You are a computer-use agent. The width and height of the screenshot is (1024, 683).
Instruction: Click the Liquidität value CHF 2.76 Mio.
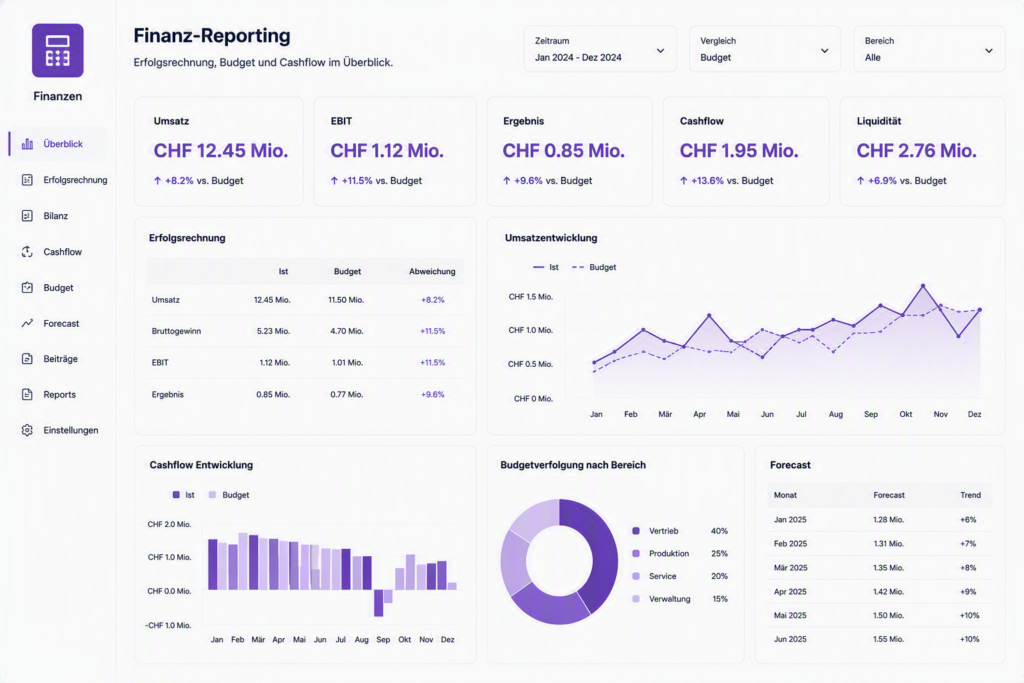[917, 151]
